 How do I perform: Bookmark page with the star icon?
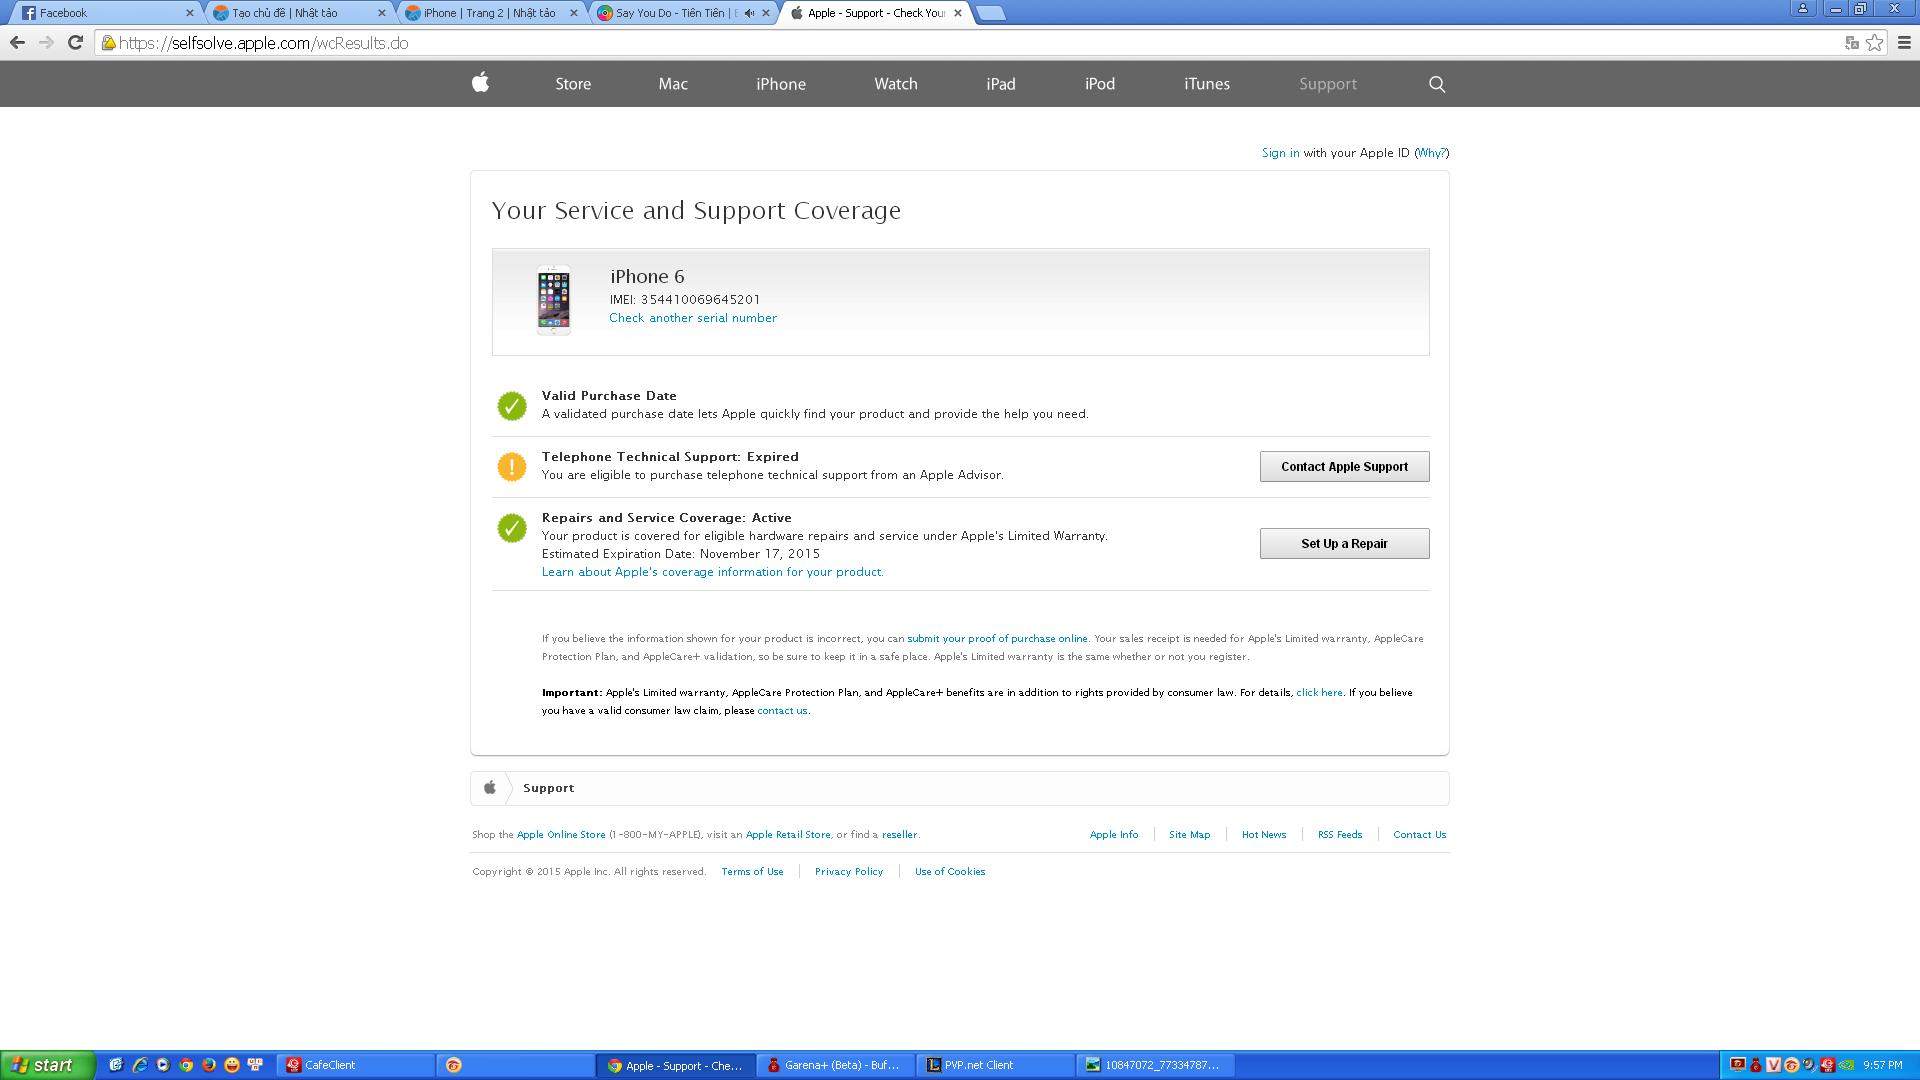coord(1875,42)
